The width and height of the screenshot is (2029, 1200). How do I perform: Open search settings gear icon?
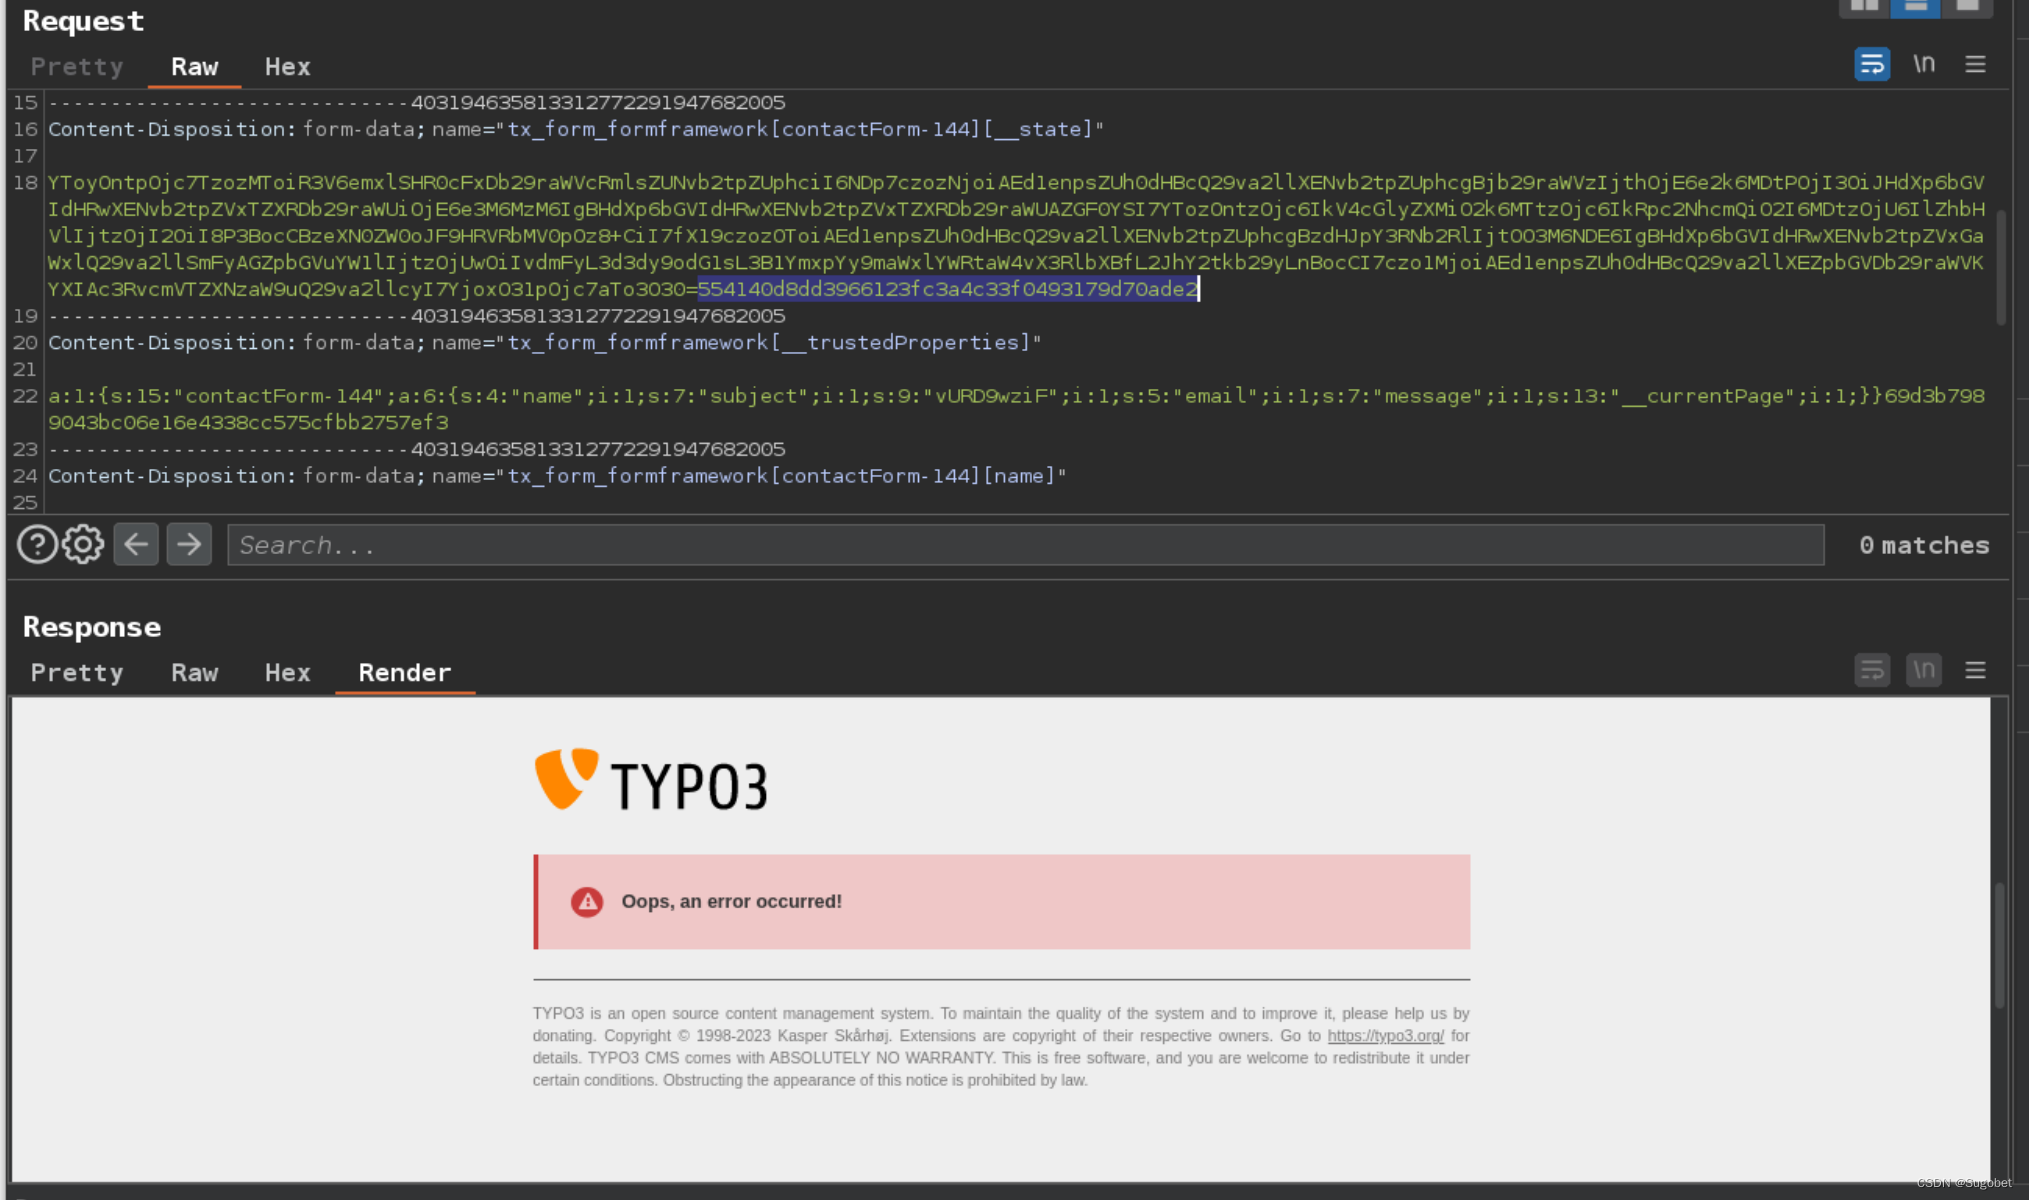click(83, 545)
